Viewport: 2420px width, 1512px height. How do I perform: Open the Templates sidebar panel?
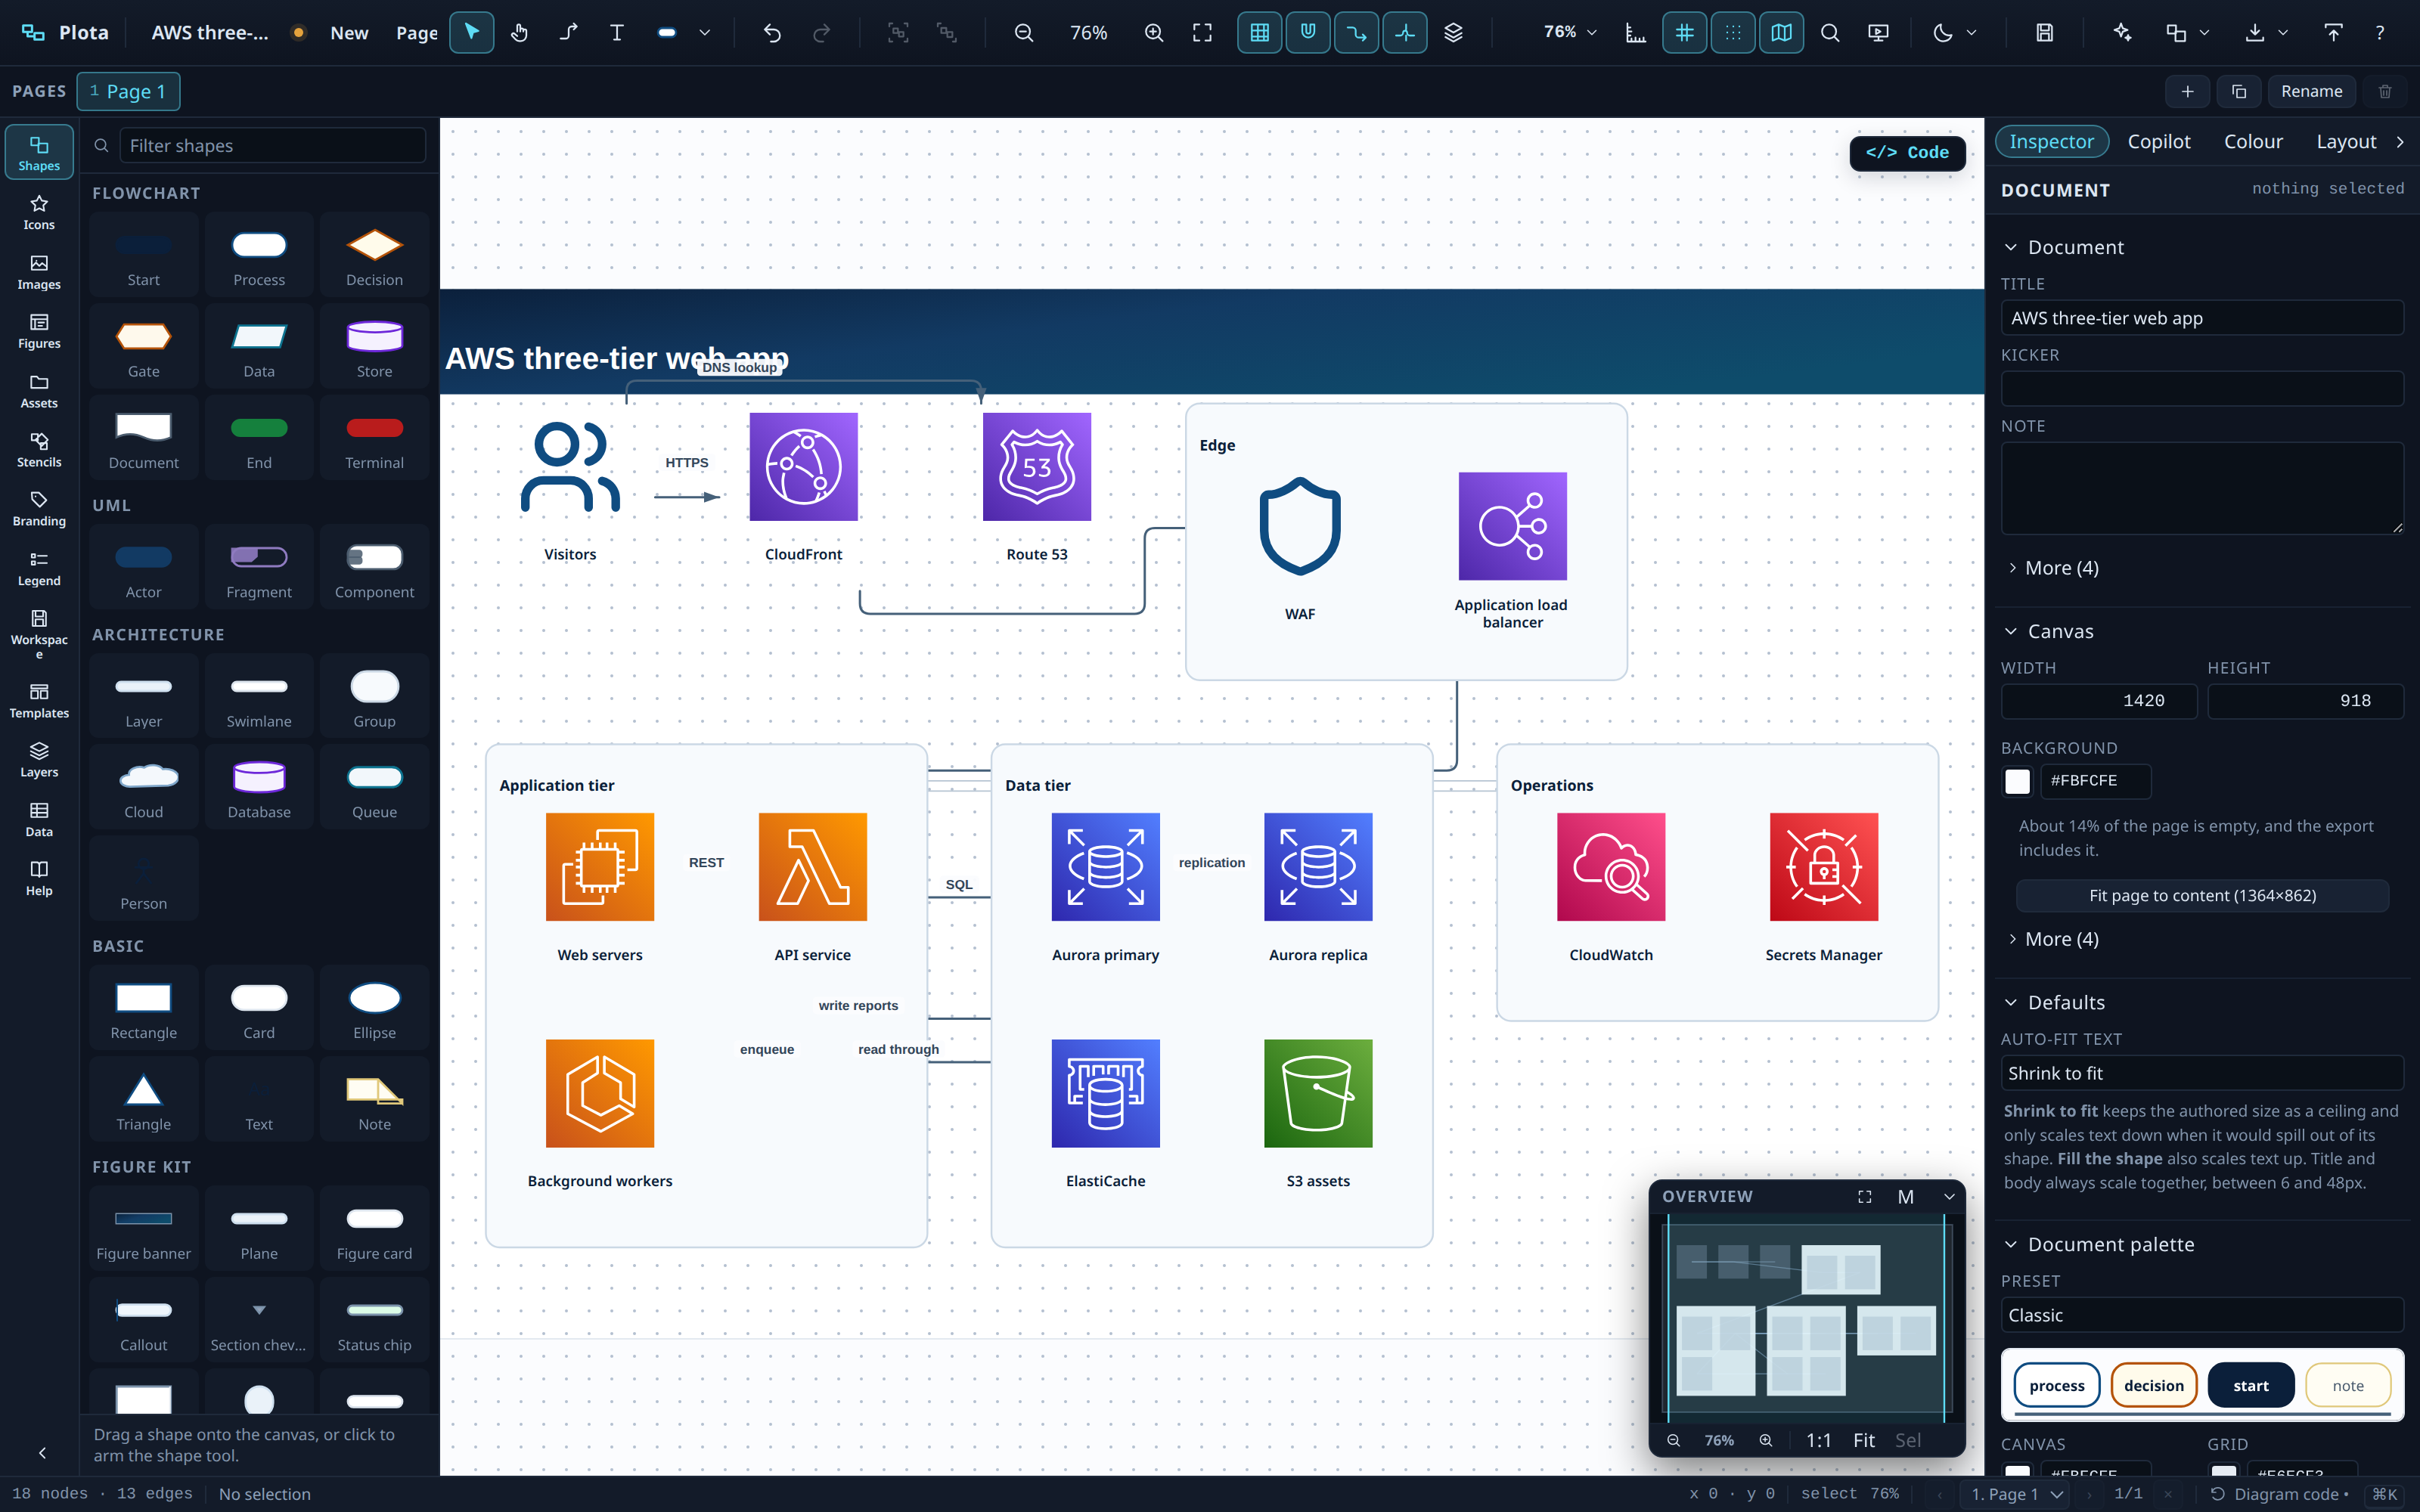[39, 701]
